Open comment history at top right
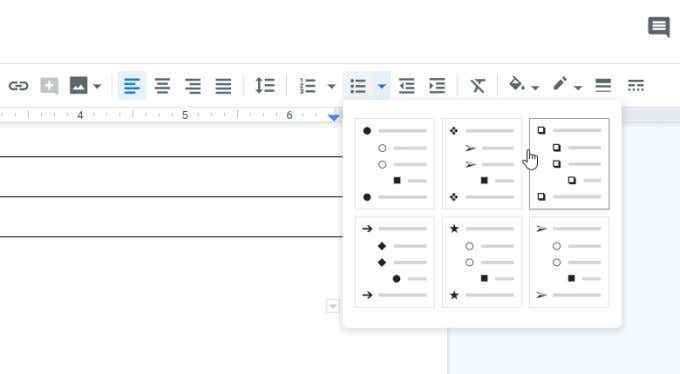The height and width of the screenshot is (374, 680). coord(659,27)
